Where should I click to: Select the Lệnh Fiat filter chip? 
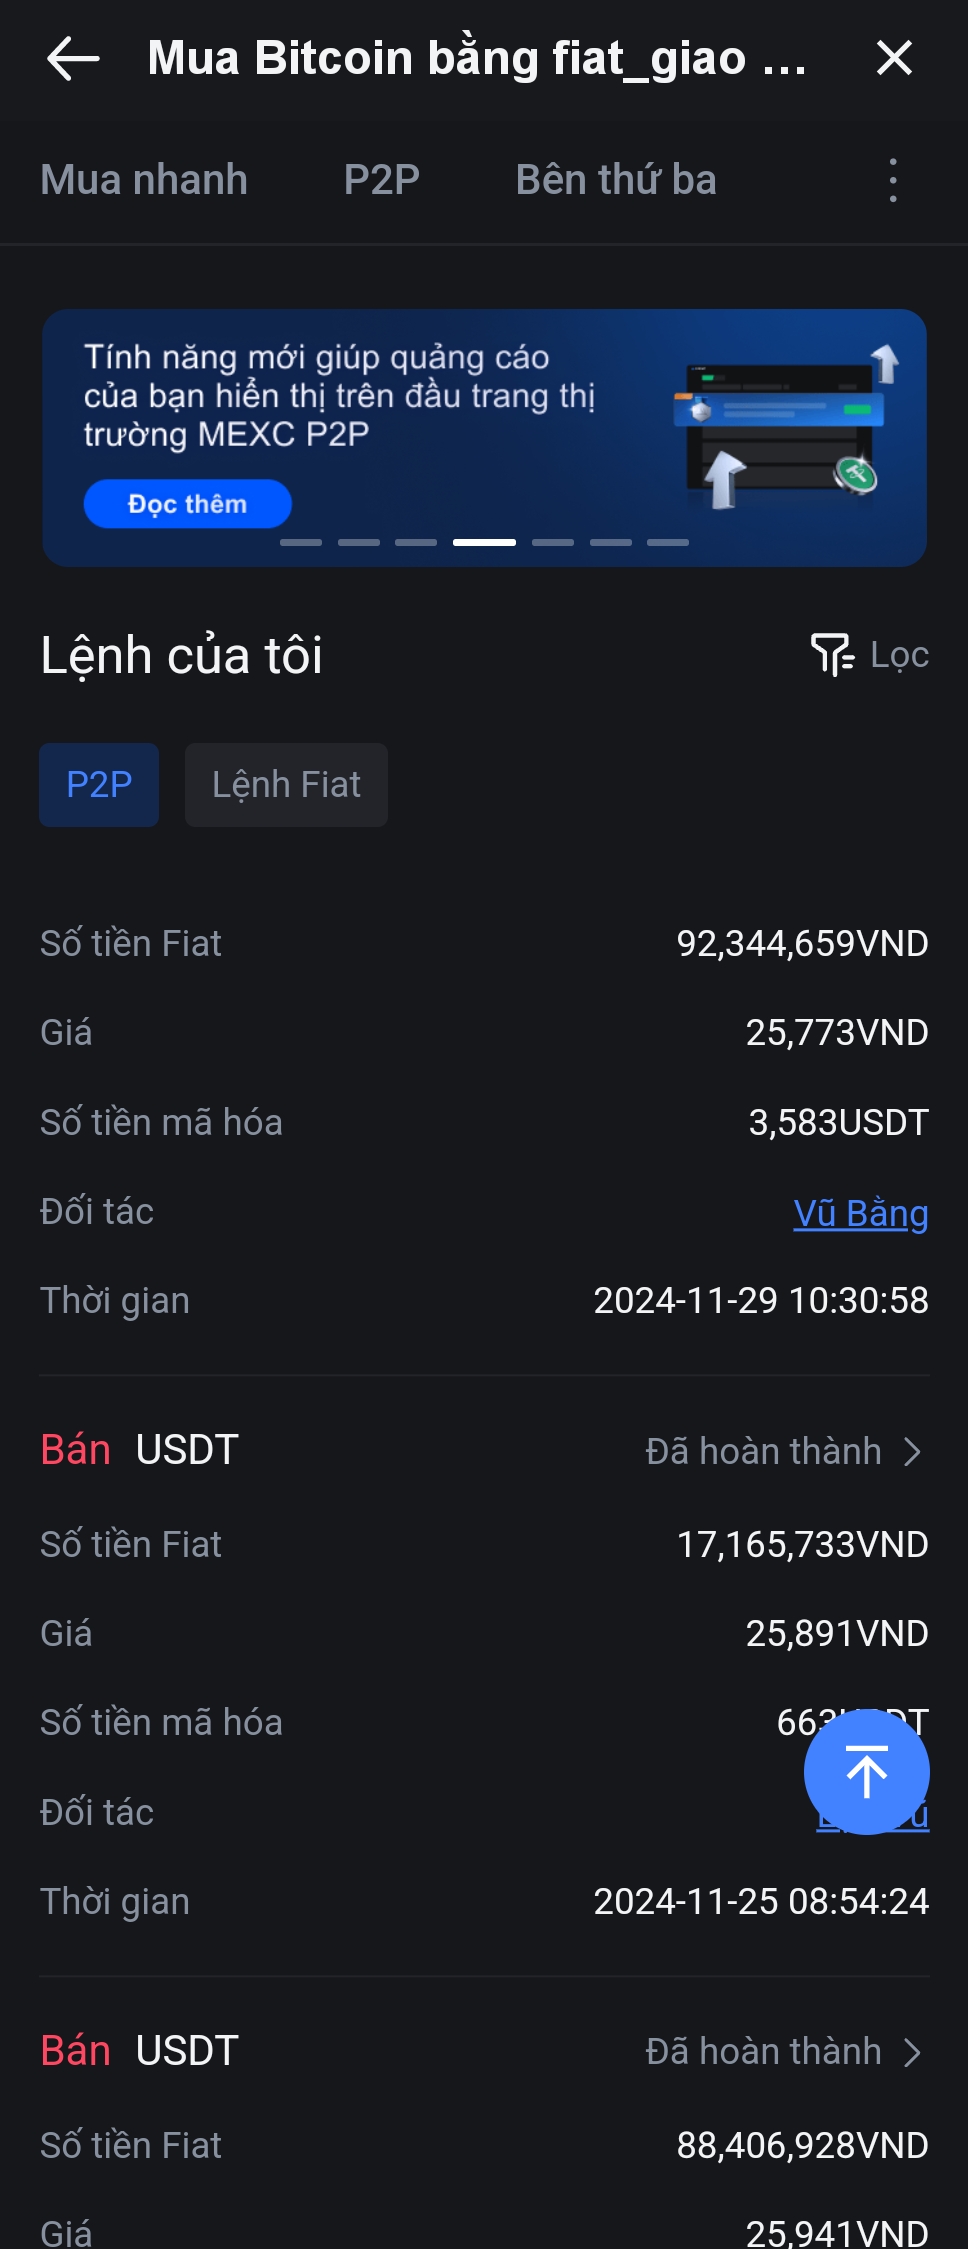pyautogui.click(x=286, y=785)
